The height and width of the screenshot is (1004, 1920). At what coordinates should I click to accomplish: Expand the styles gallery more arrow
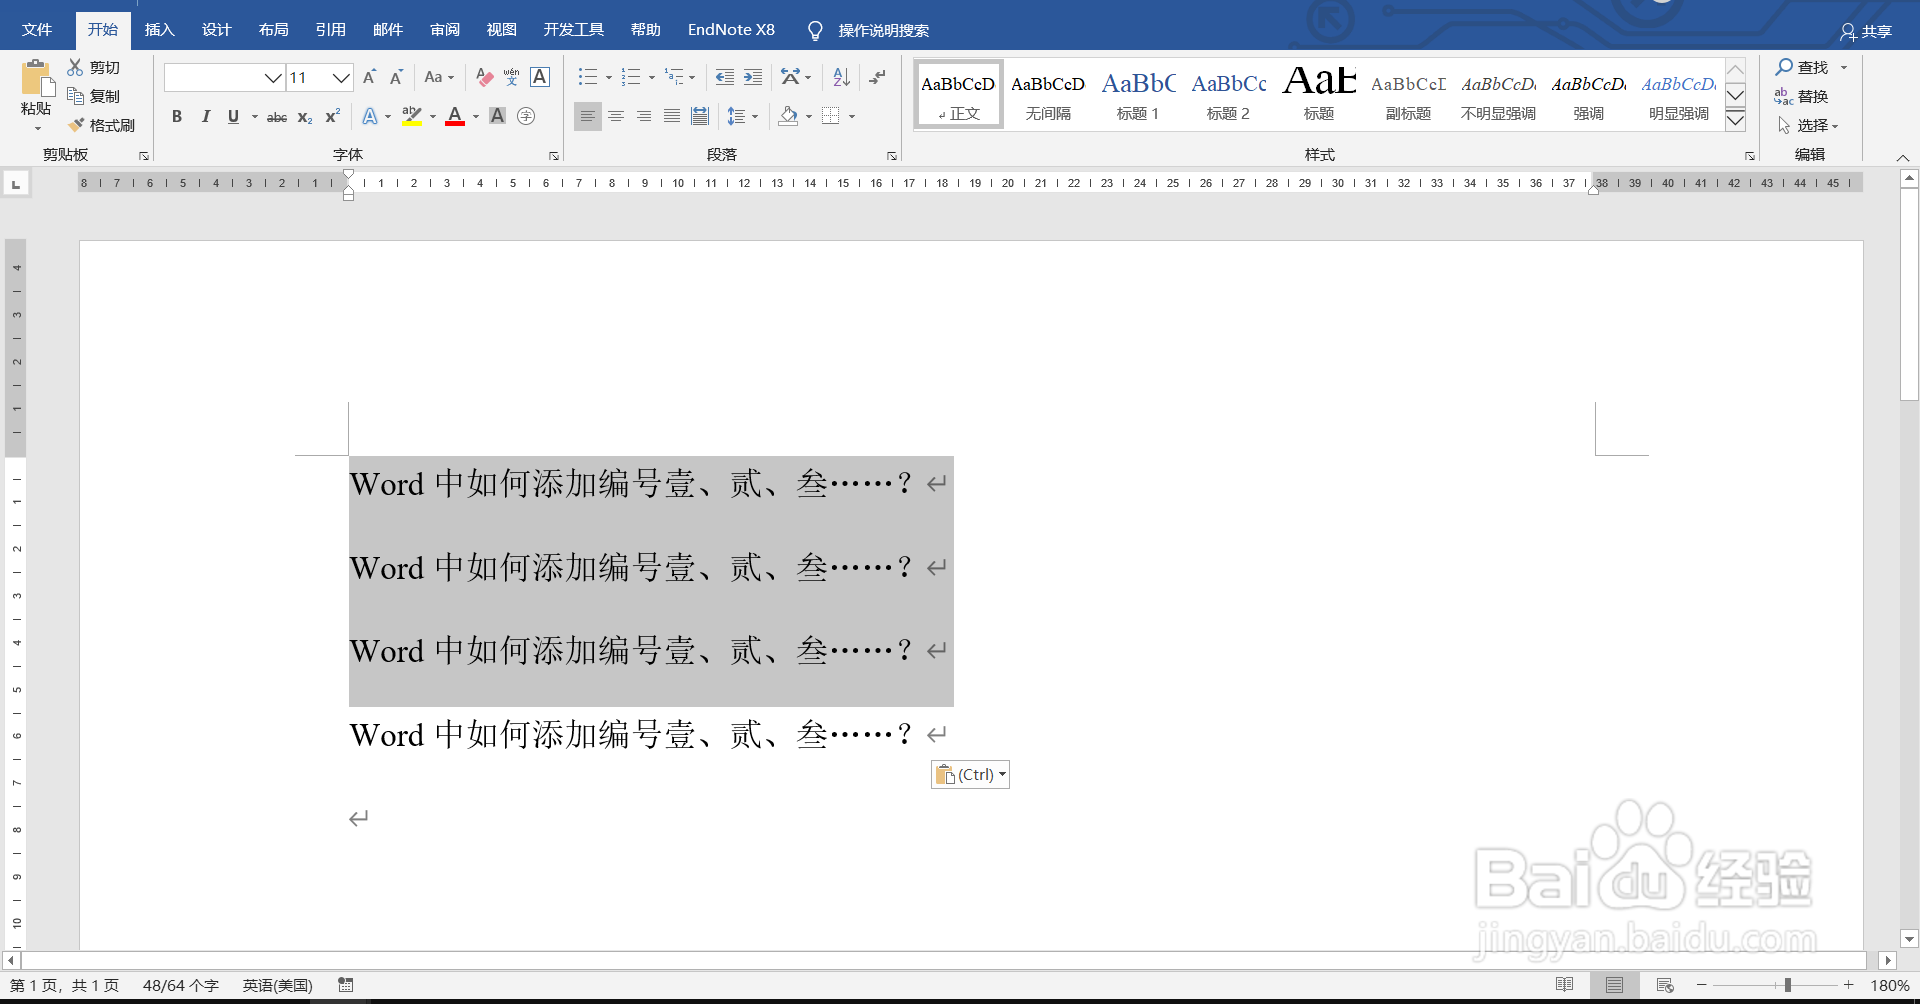tap(1736, 120)
